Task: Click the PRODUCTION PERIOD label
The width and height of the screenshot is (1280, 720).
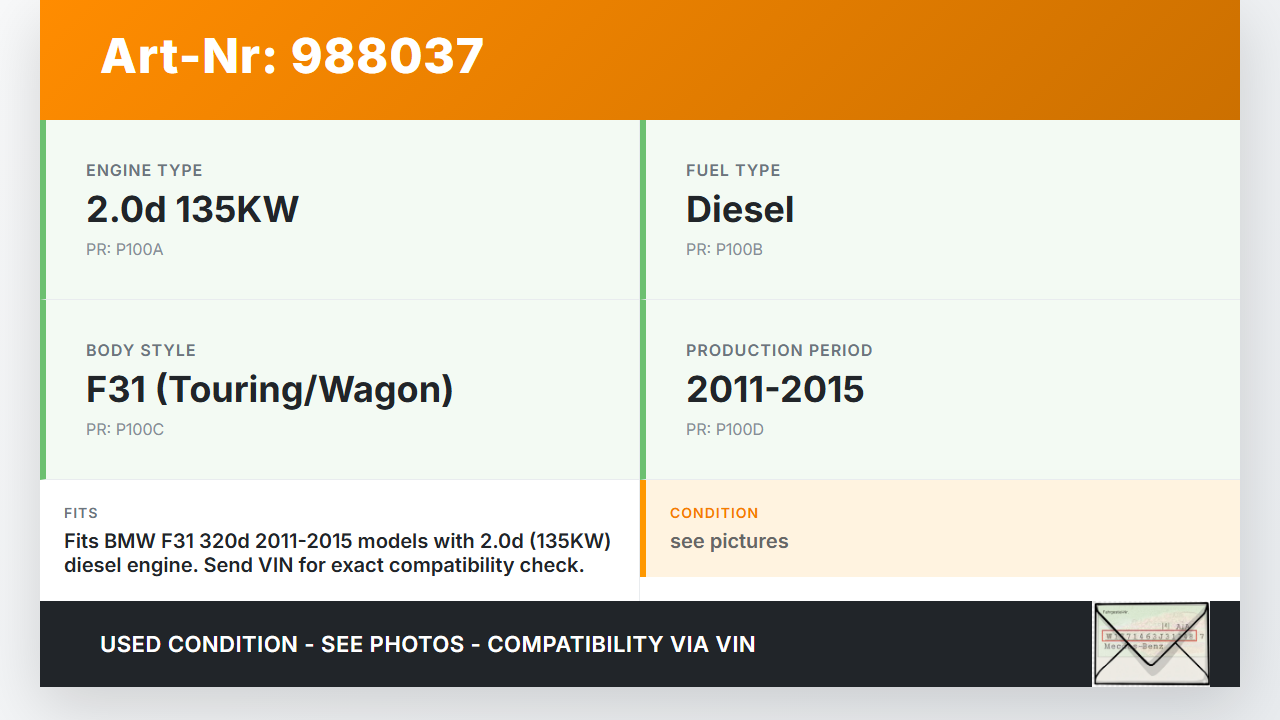Action: 779,351
